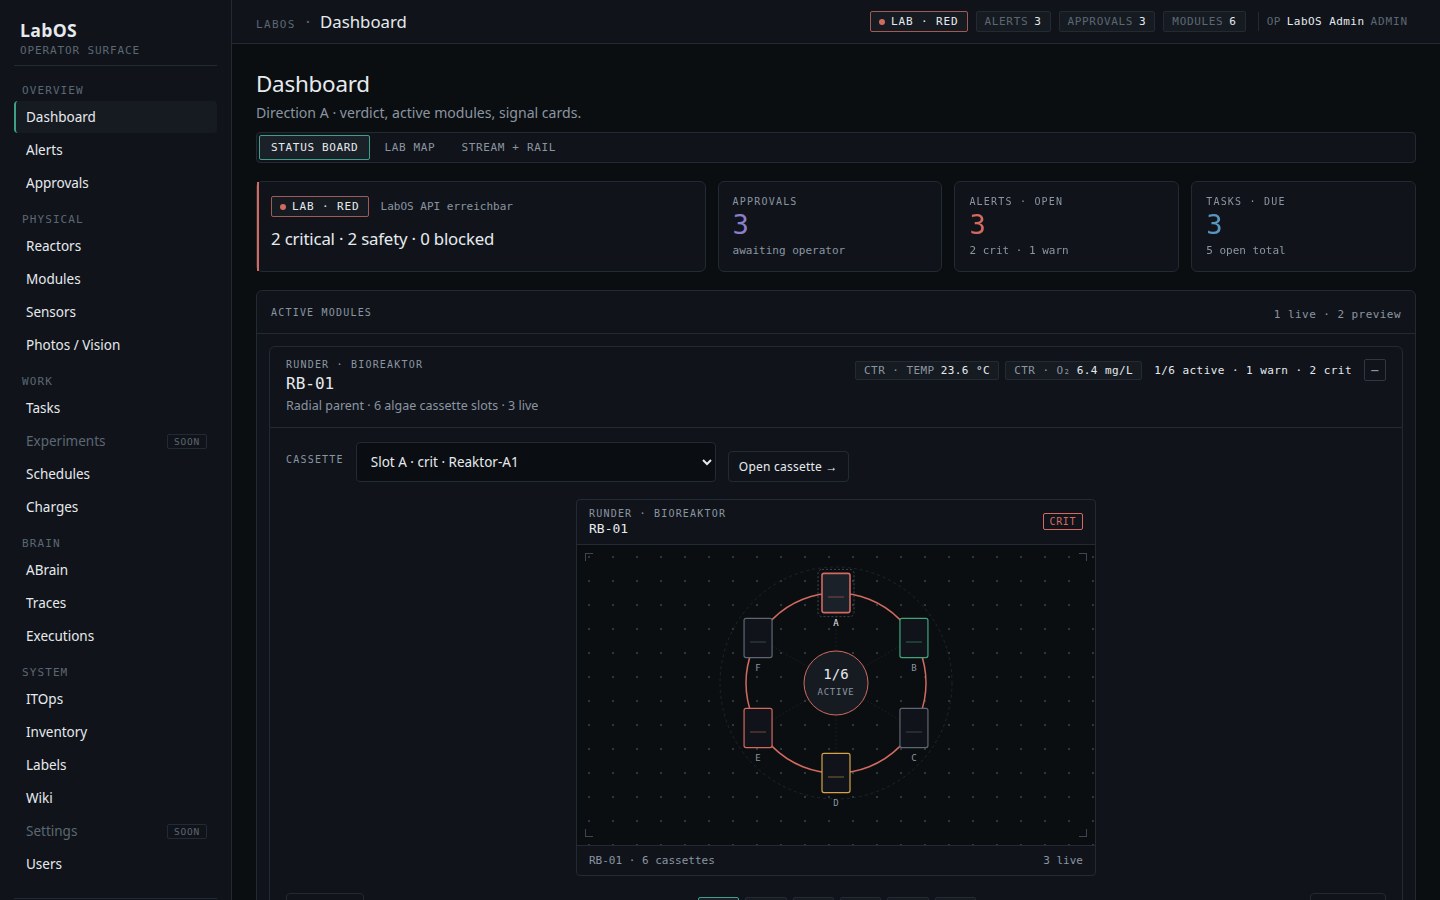Click the LAB · RED header status pill
1440x900 pixels.
pos(919,21)
